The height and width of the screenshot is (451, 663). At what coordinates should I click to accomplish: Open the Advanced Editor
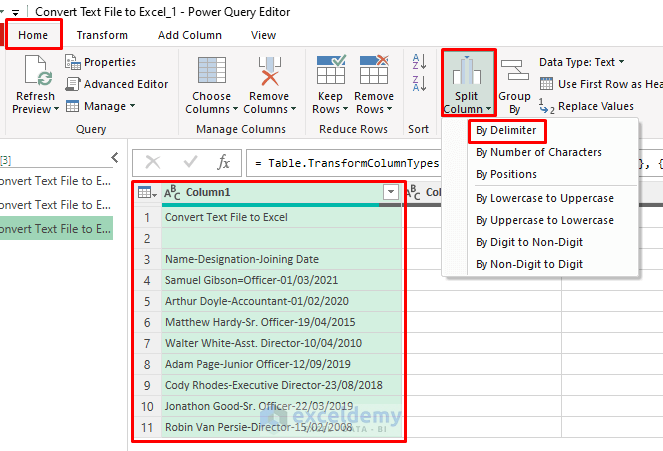(x=117, y=84)
